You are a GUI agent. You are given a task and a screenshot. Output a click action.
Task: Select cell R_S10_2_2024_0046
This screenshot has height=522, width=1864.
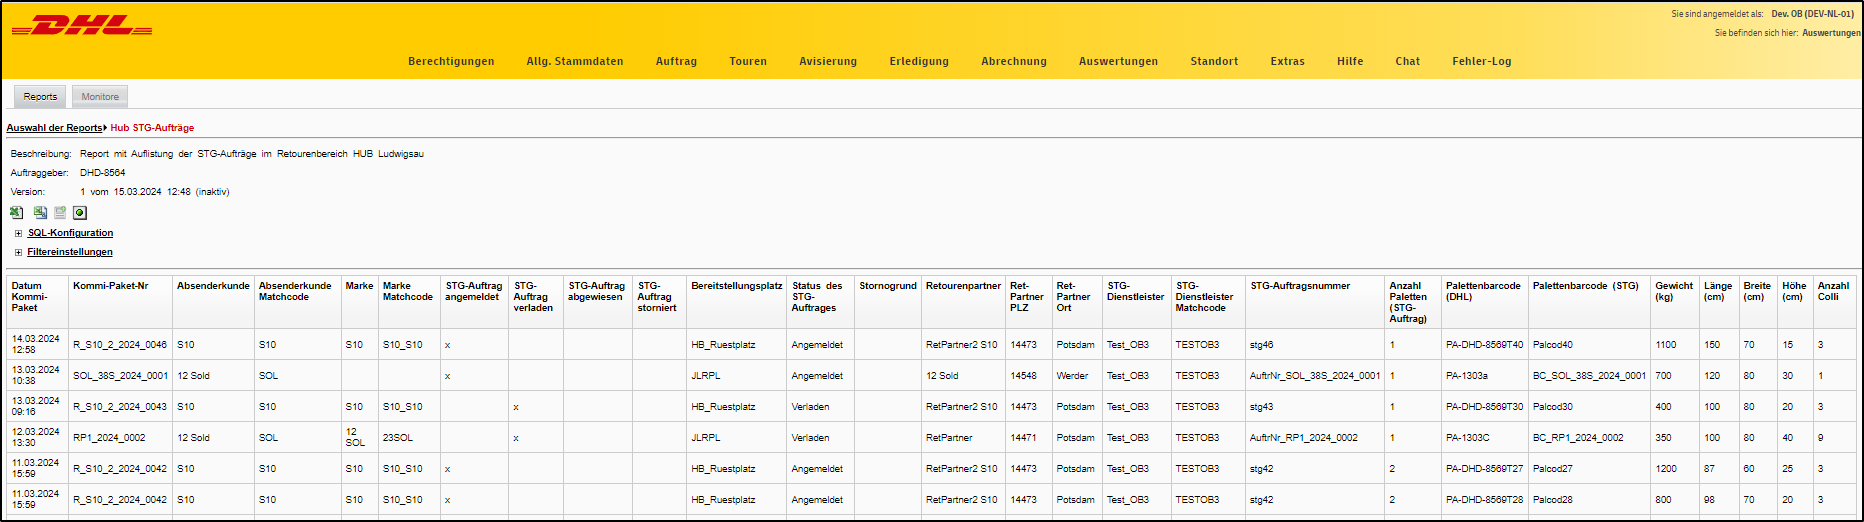click(x=120, y=345)
